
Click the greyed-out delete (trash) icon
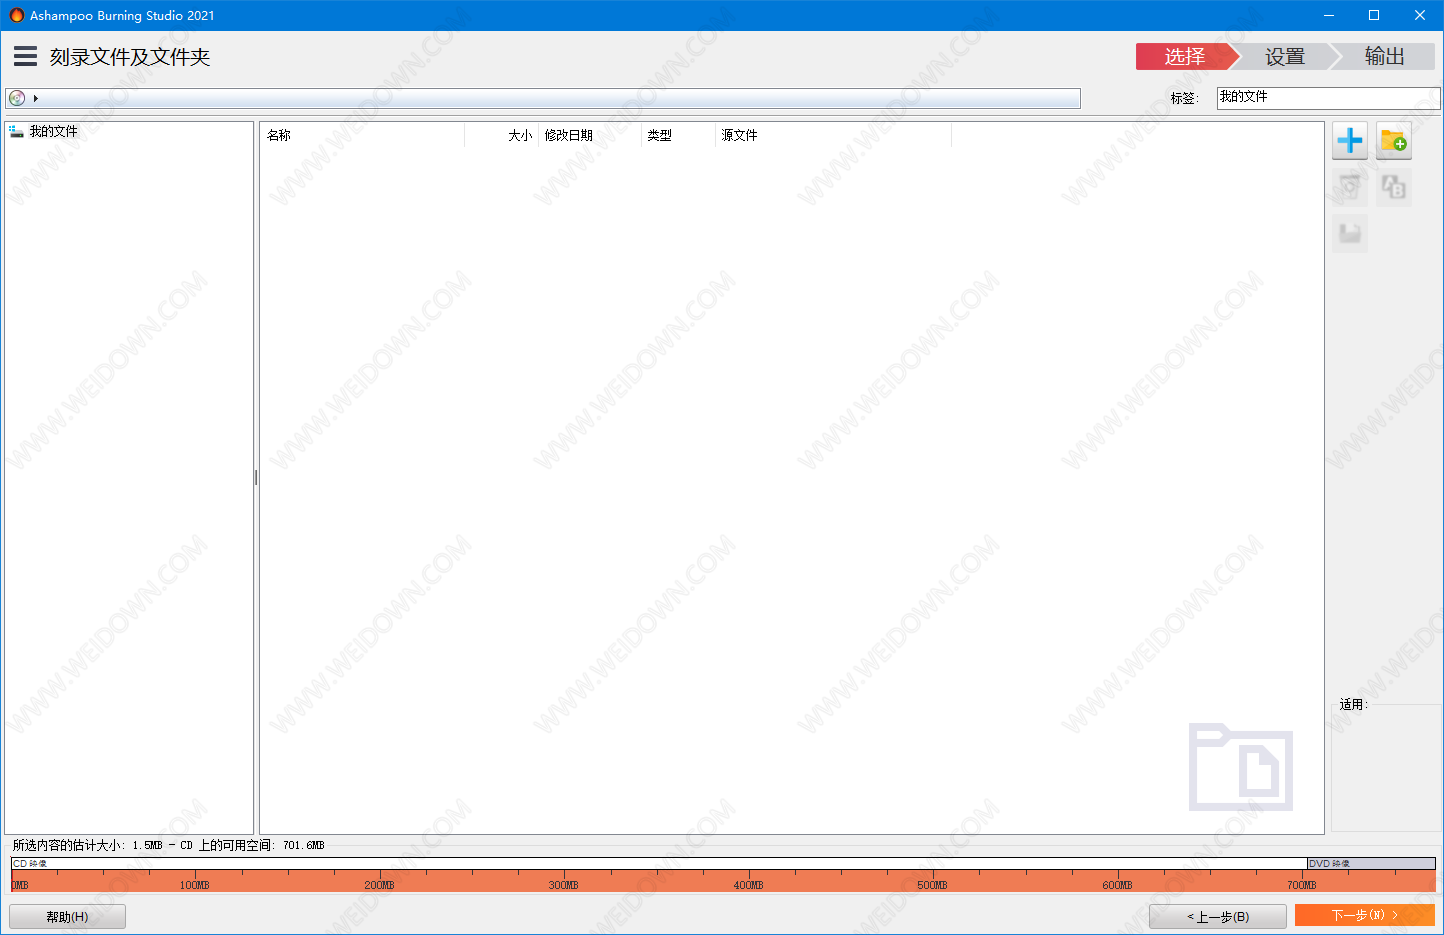[1350, 187]
